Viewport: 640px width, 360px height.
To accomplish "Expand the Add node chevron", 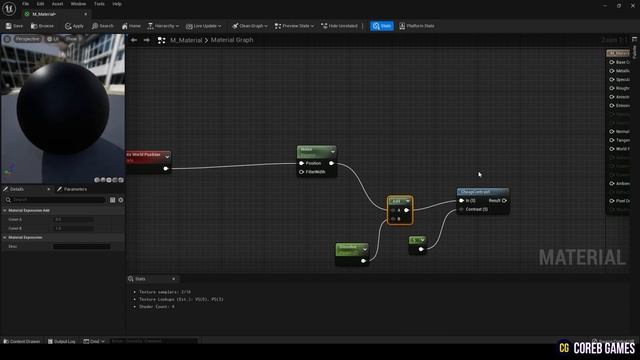I will [x=407, y=201].
